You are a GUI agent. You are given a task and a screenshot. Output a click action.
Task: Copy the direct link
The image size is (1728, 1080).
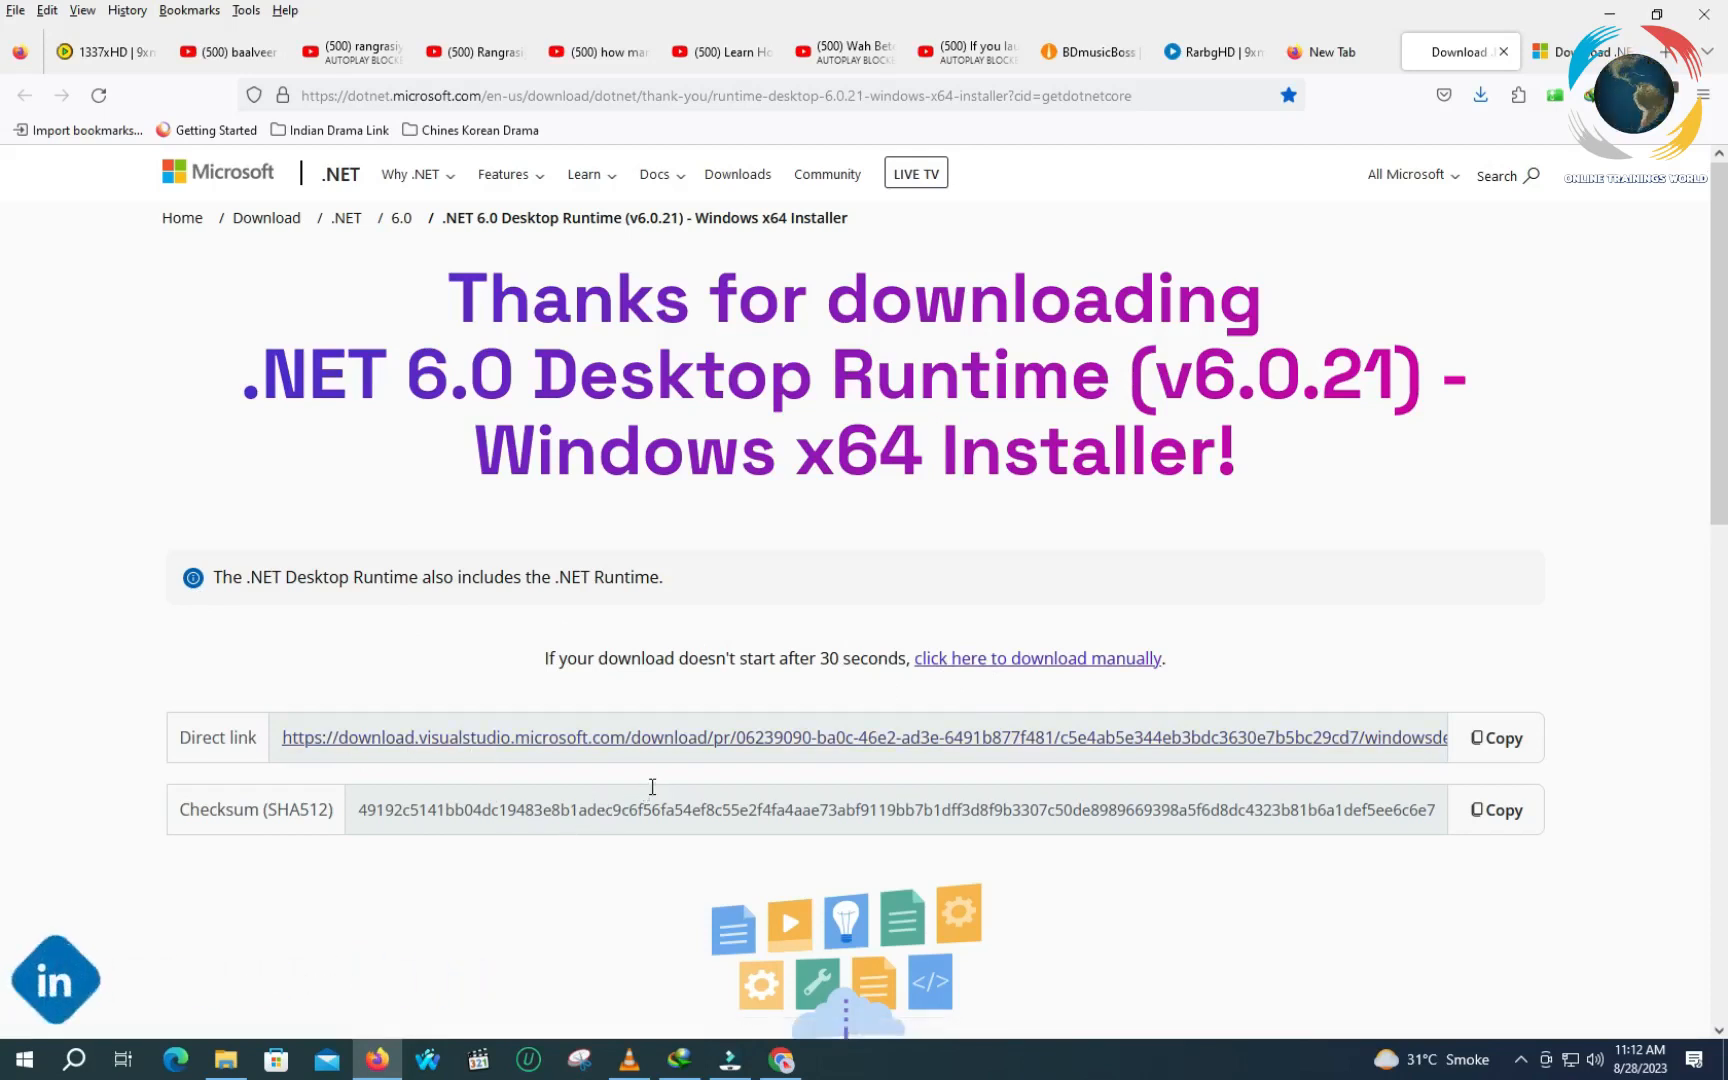[1496, 738]
